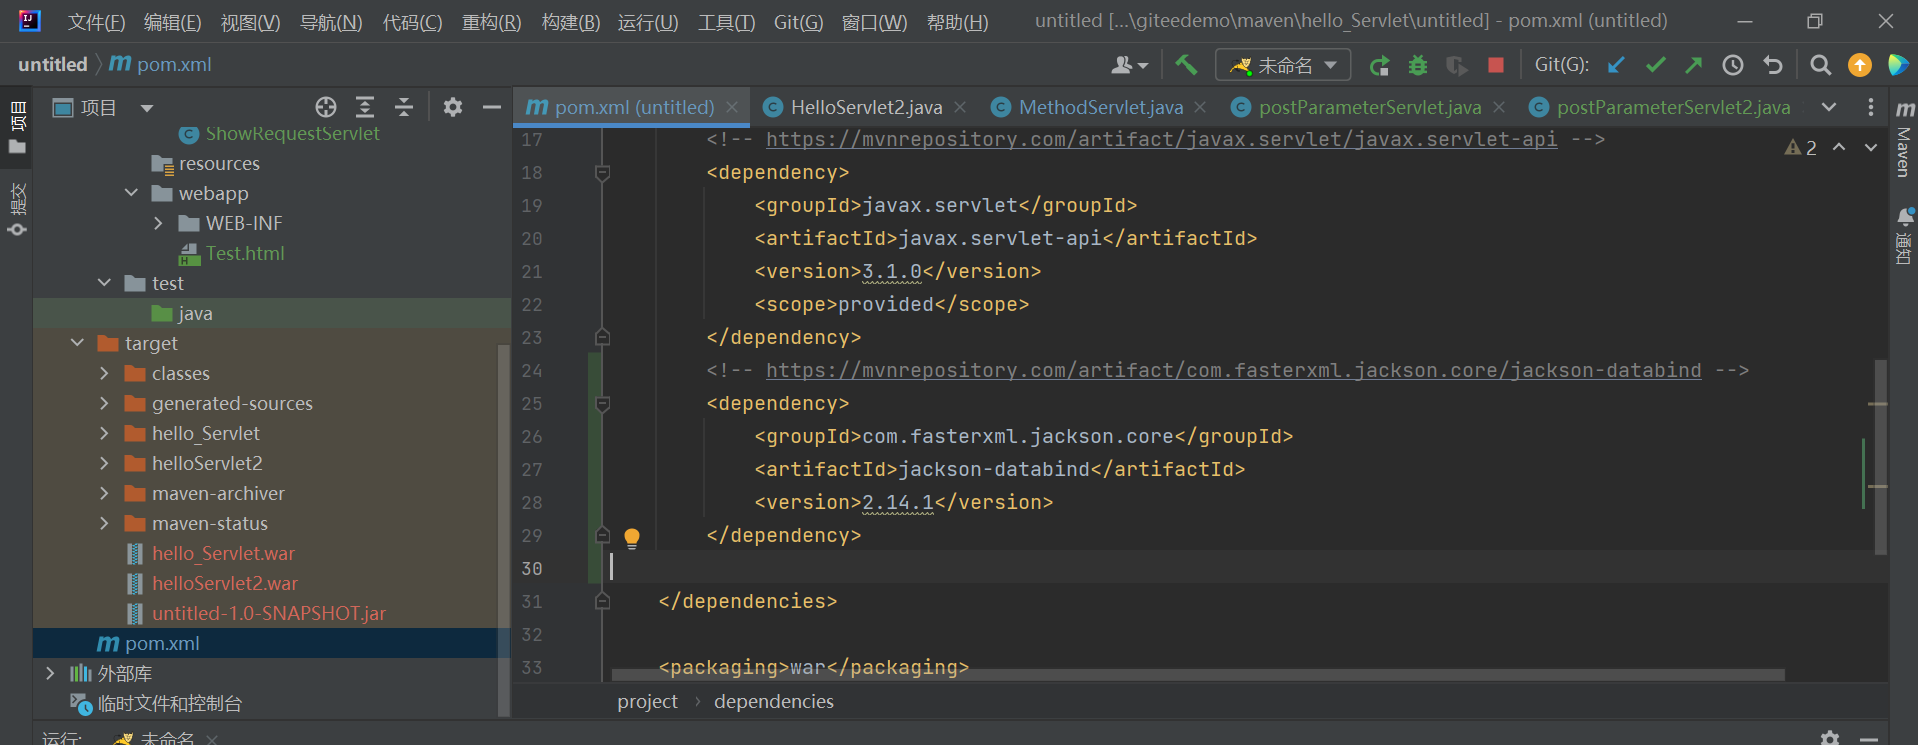
Task: Collapse the target folder
Action: [x=77, y=343]
